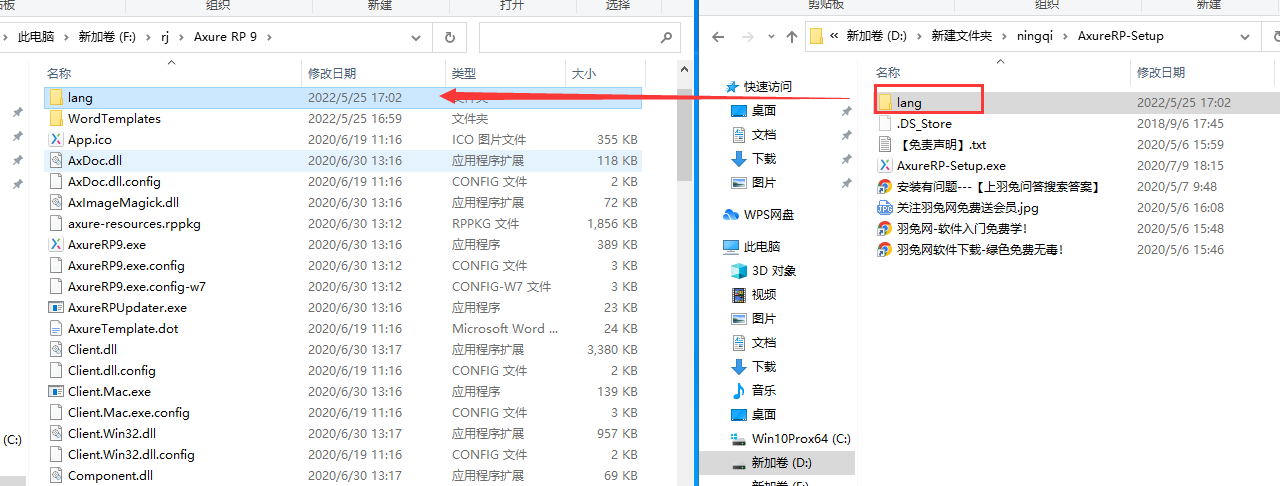The image size is (1280, 486).
Task: Refresh the Axure RP 9 folder view
Action: tap(449, 37)
